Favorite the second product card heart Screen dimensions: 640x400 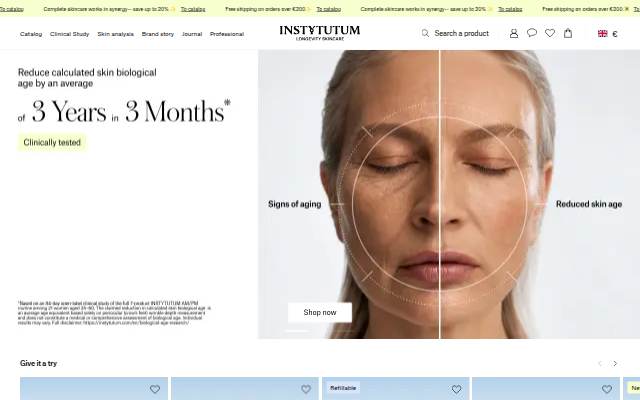click(306, 389)
